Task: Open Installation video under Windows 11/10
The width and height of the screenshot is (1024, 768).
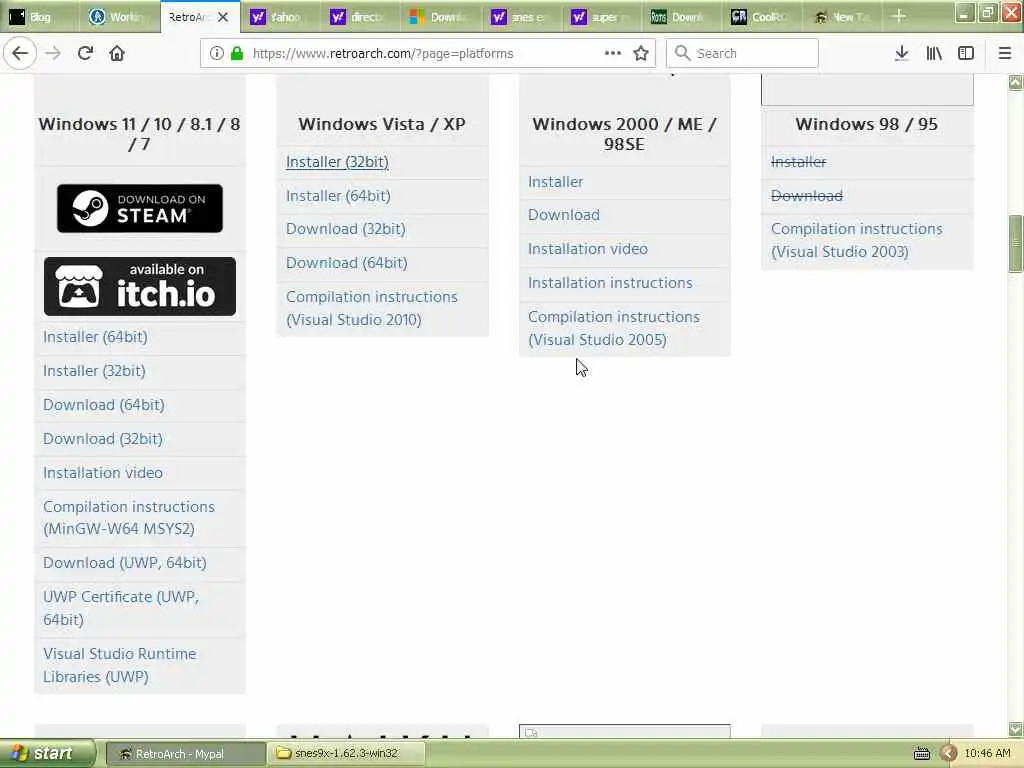Action: click(103, 473)
